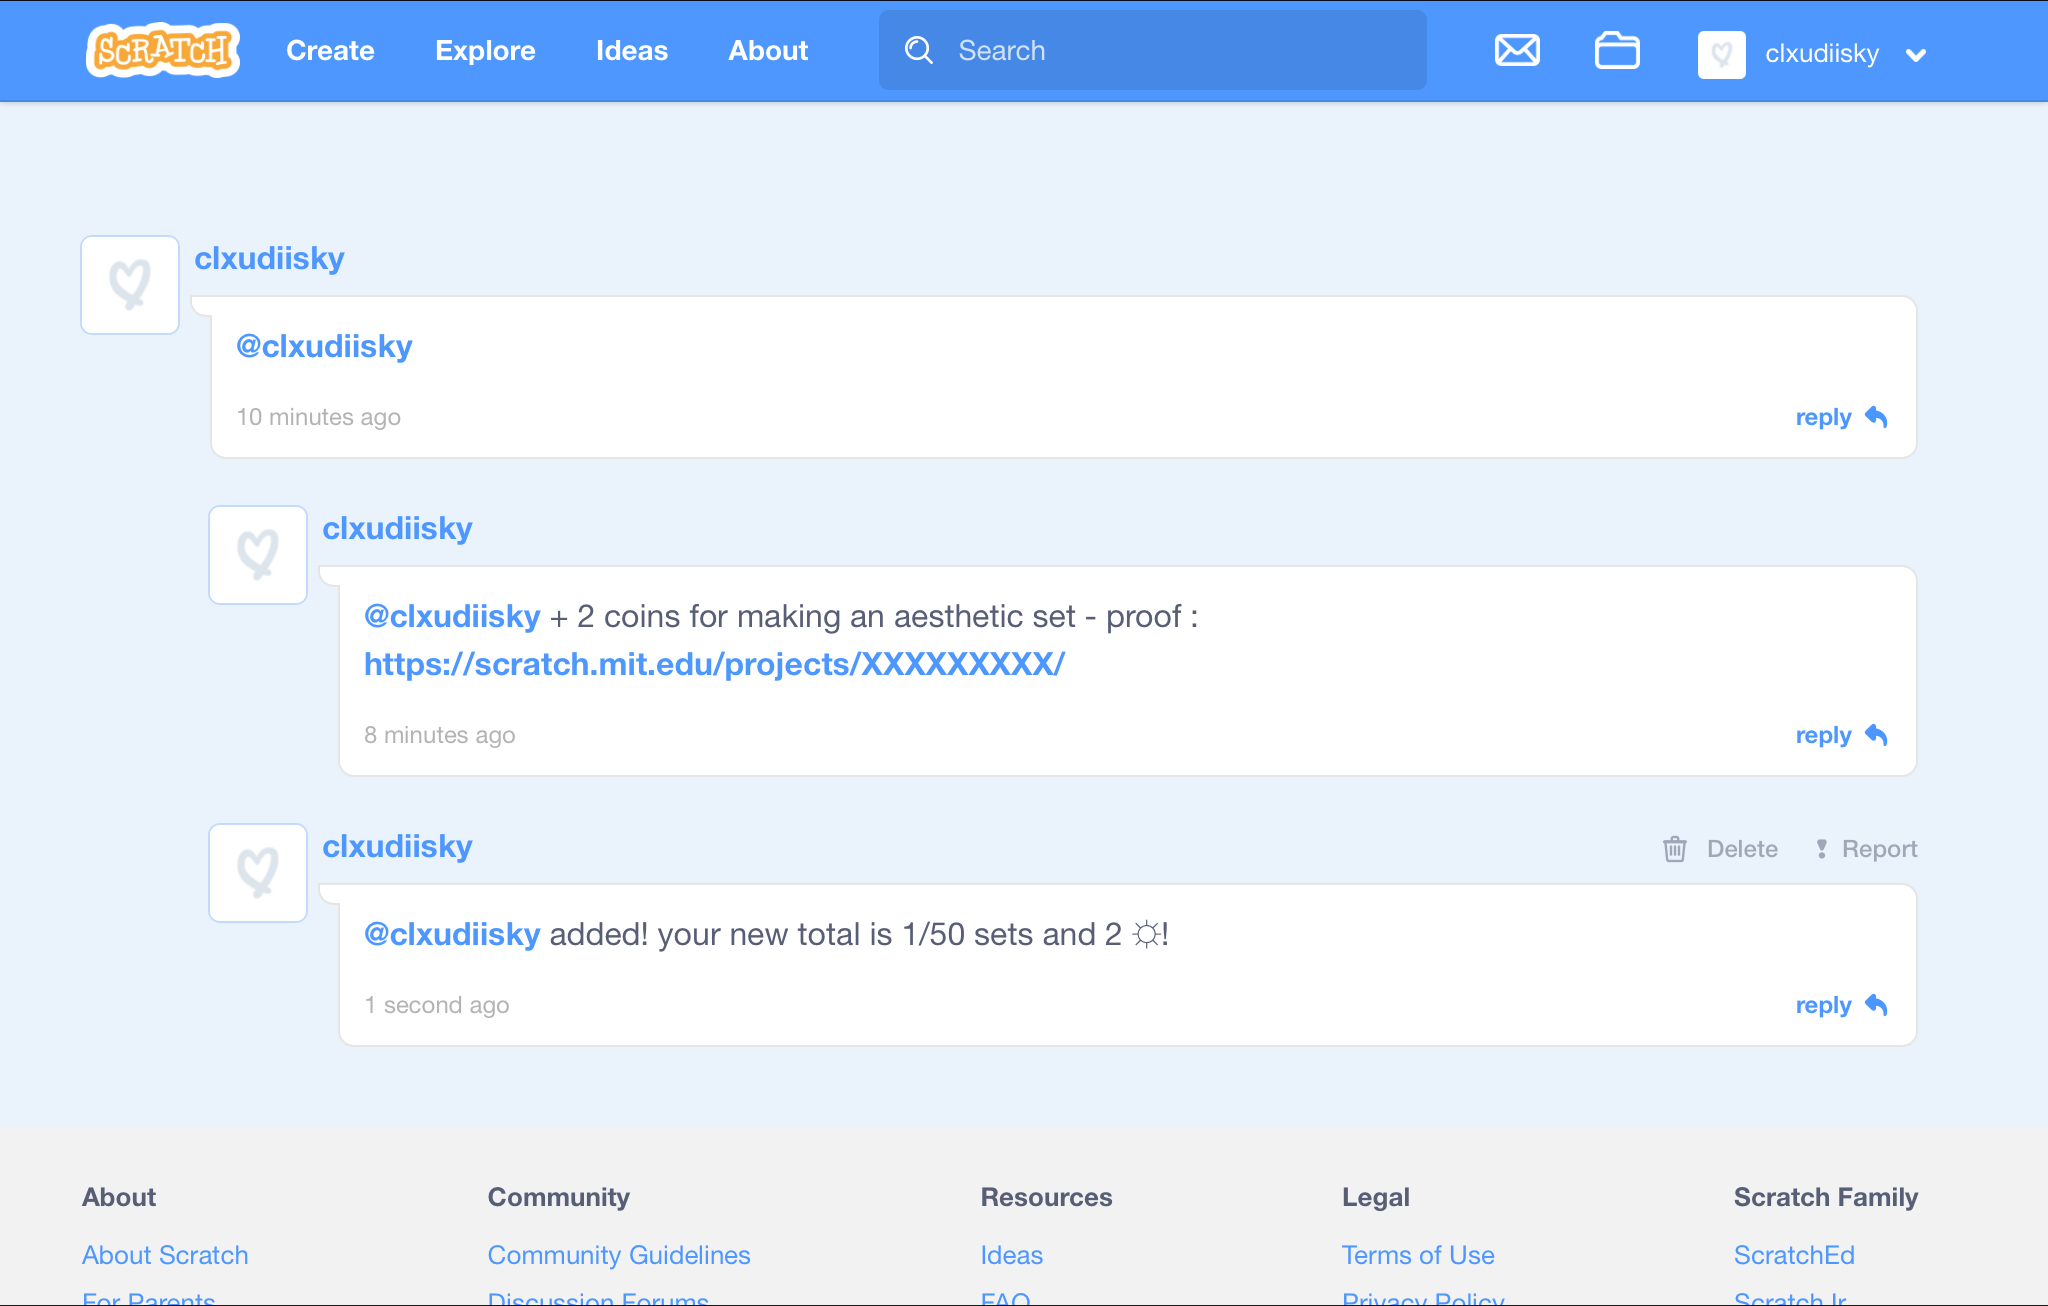Open the messages envelope icon
2048x1306 pixels.
pos(1516,50)
